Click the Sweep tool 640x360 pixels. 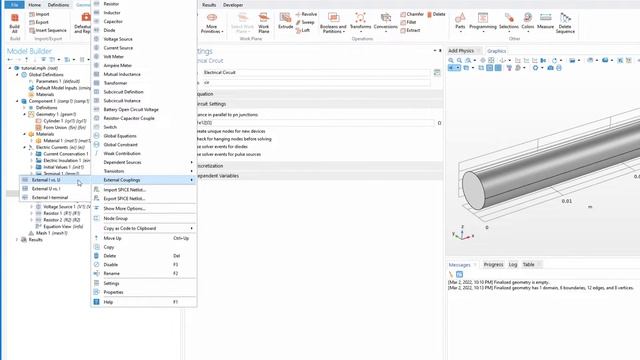pos(305,22)
